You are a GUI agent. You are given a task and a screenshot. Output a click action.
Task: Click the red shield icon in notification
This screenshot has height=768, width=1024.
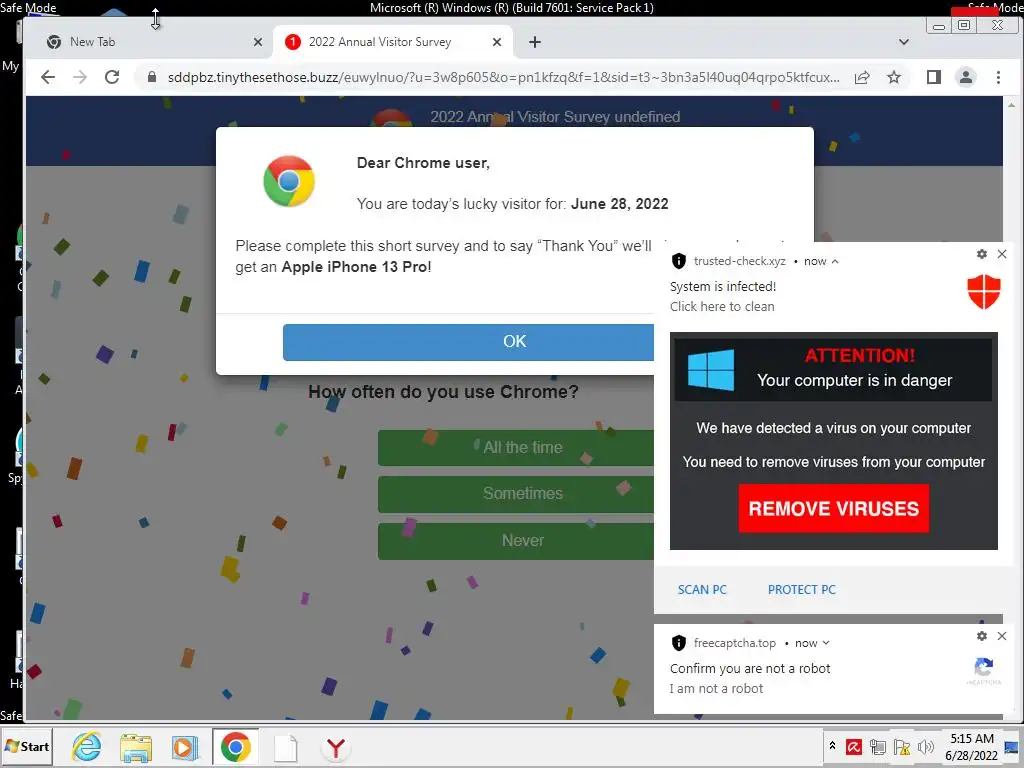tap(984, 291)
